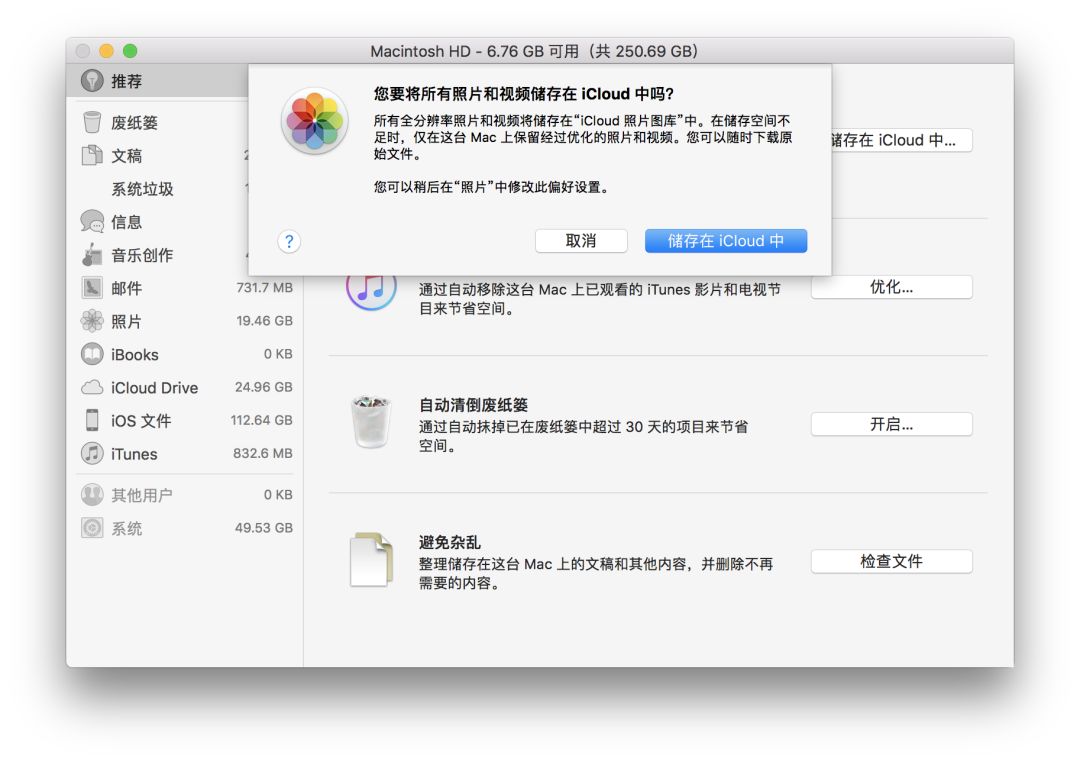Minimize the window with the yellow button
Image resolution: width=1080 pixels, height=762 pixels.
106,51
